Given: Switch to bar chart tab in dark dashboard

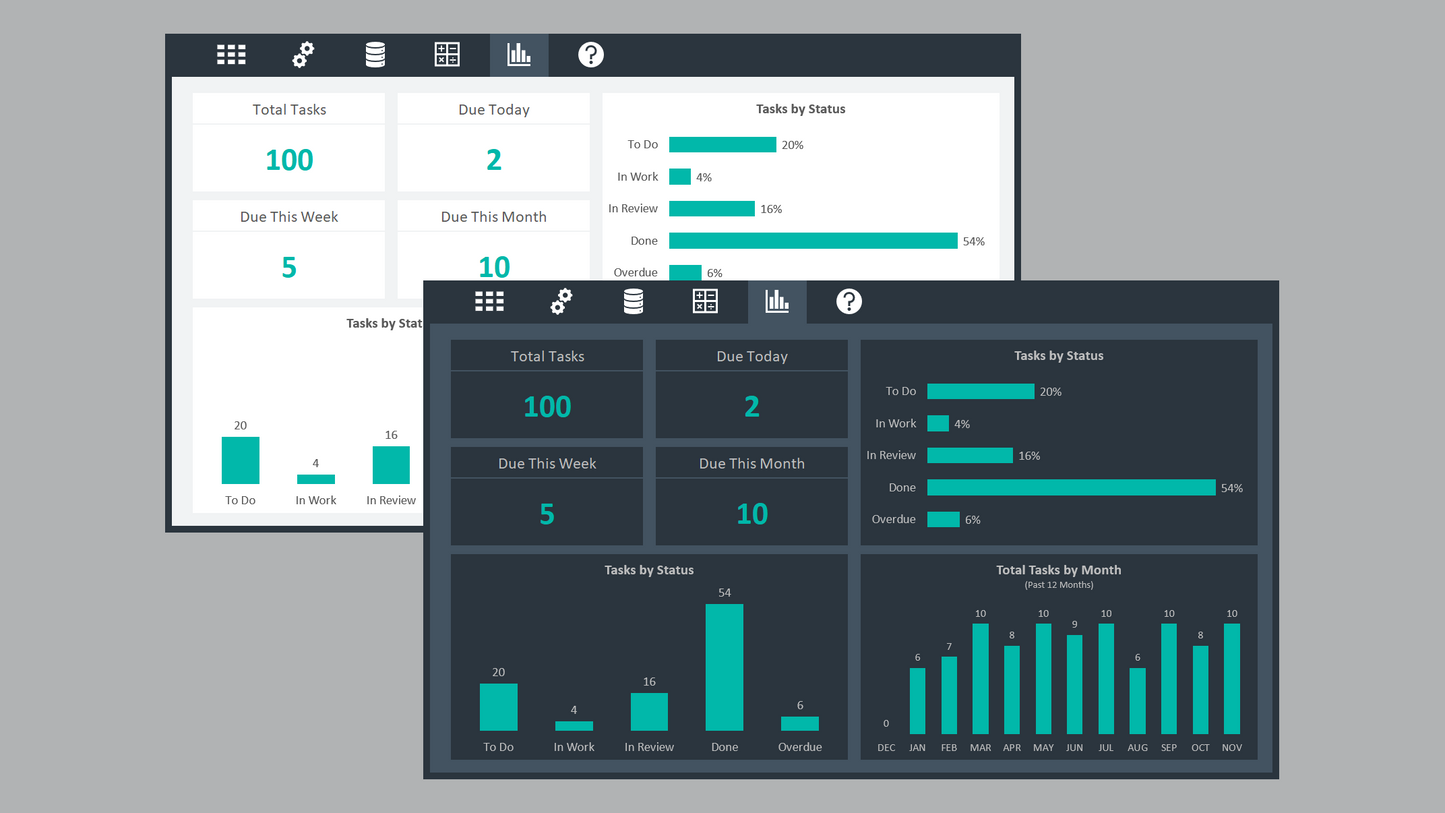Looking at the screenshot, I should point(777,302).
